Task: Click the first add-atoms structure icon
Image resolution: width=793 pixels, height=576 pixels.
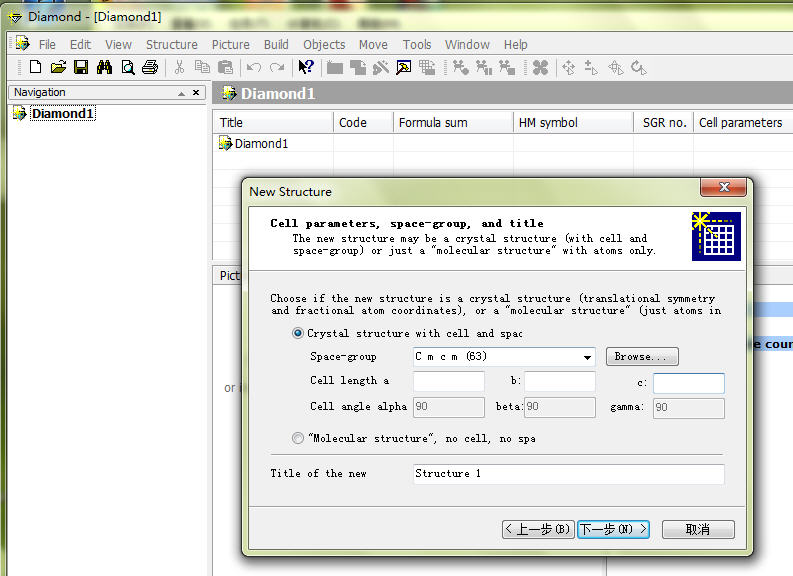Action: click(460, 67)
